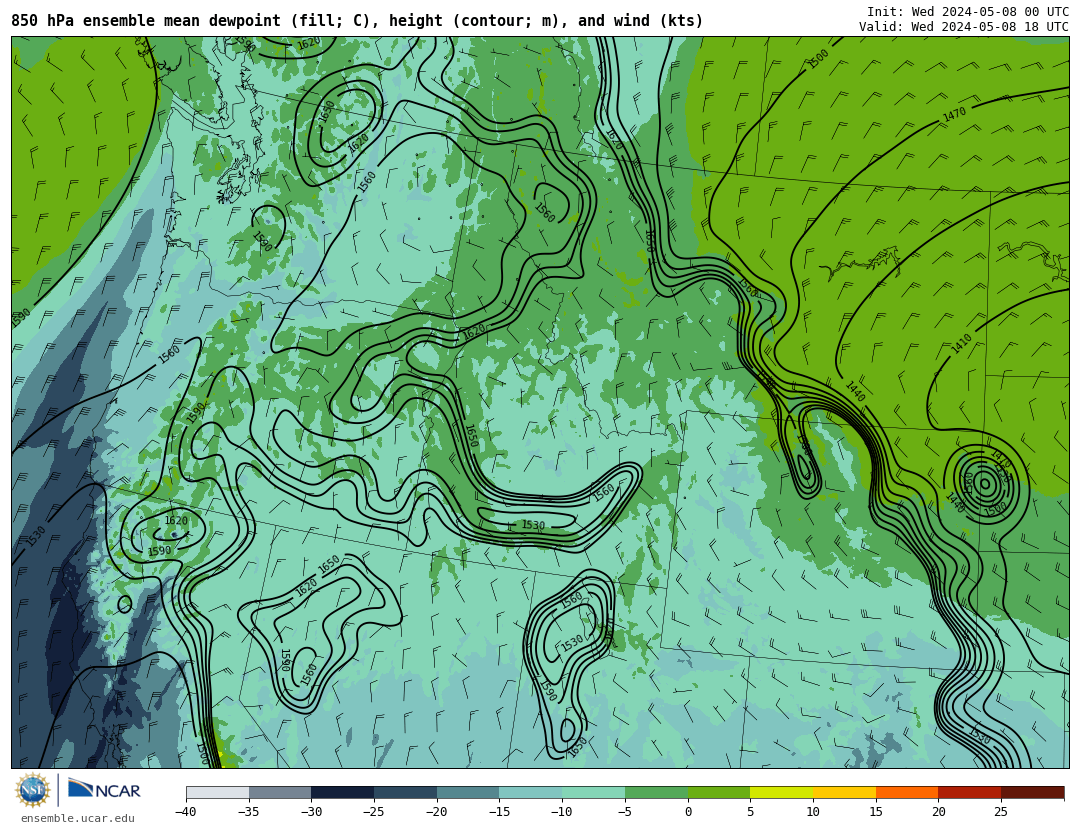Select the 10 to 15 yellow swatch
Viewport: 1080px width, 831px height.
point(844,792)
